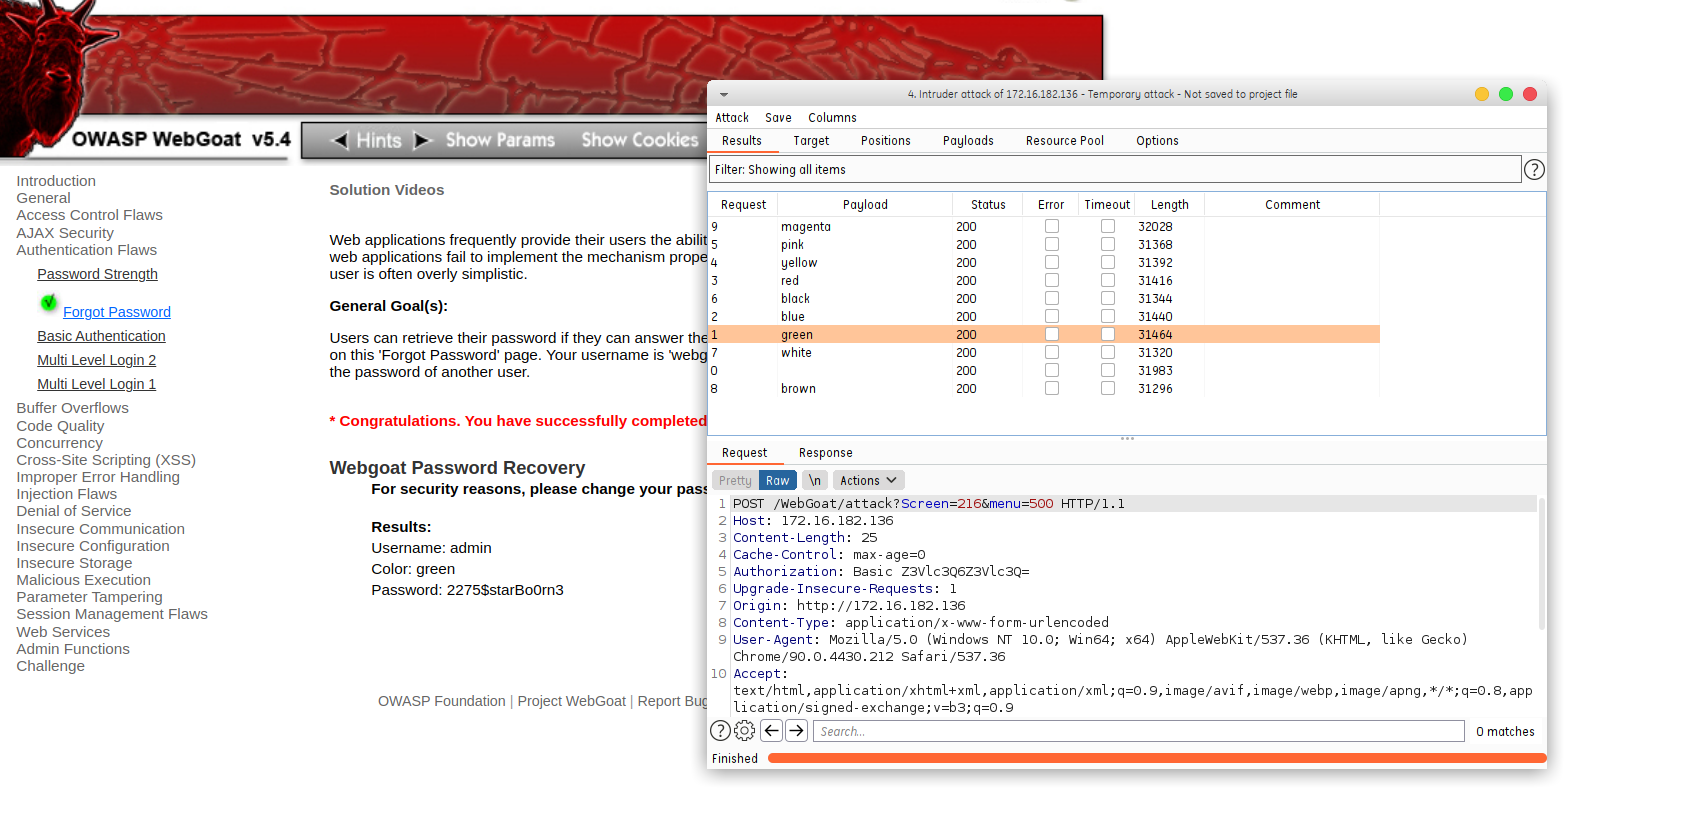
Task: Switch to the Positions tab
Action: [x=886, y=141]
